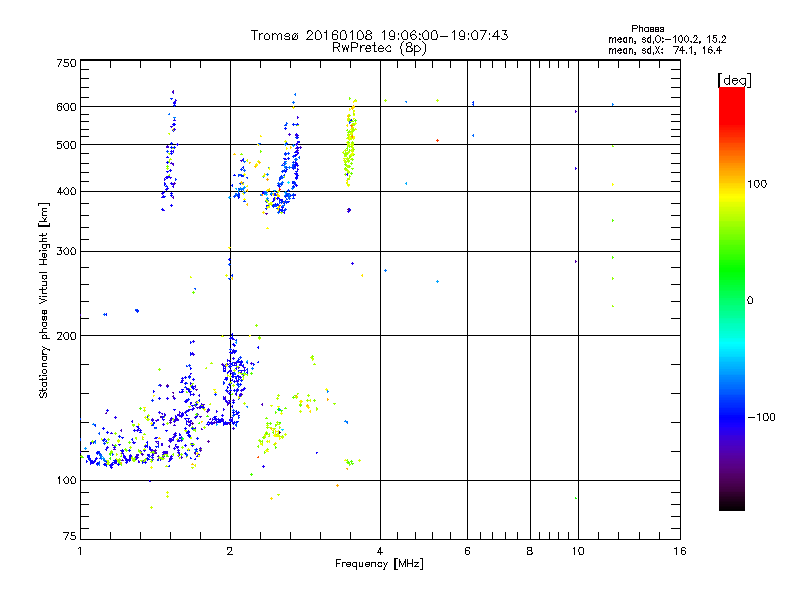The height and width of the screenshot is (600, 800).
Task: Click the y-axis tick label "75"
Action: [x=70, y=536]
